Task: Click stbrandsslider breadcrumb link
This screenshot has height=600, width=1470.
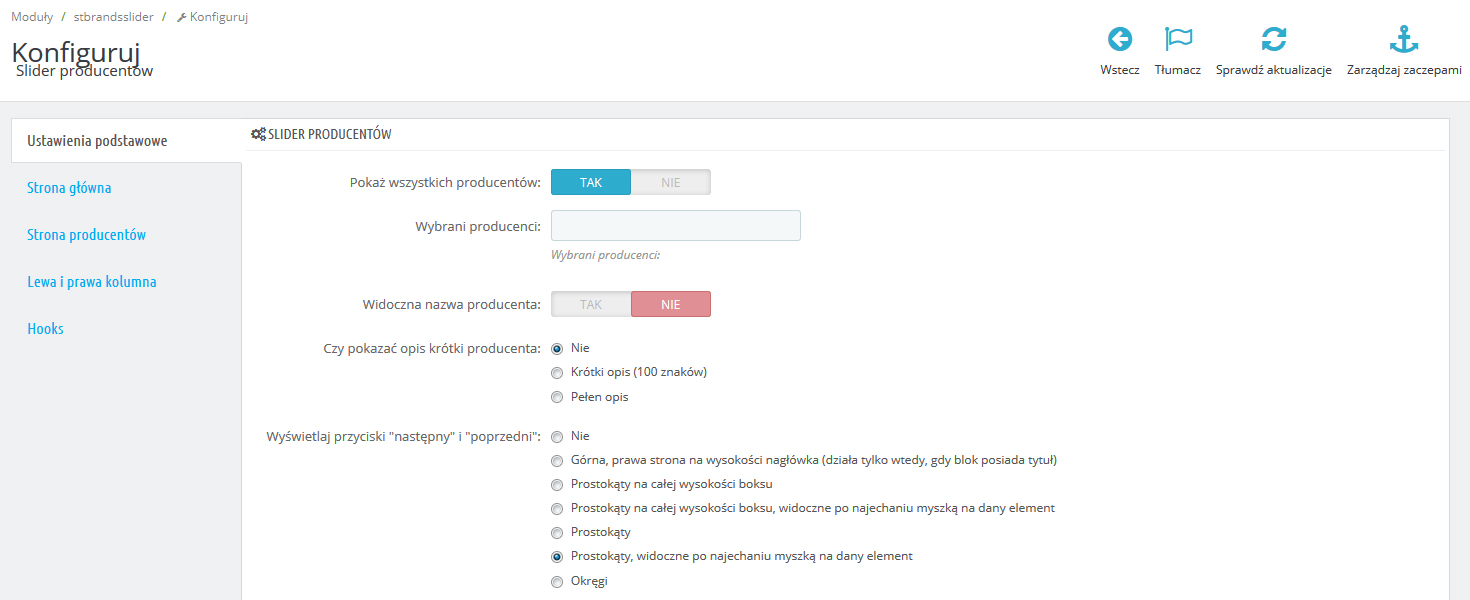Action: point(114,17)
